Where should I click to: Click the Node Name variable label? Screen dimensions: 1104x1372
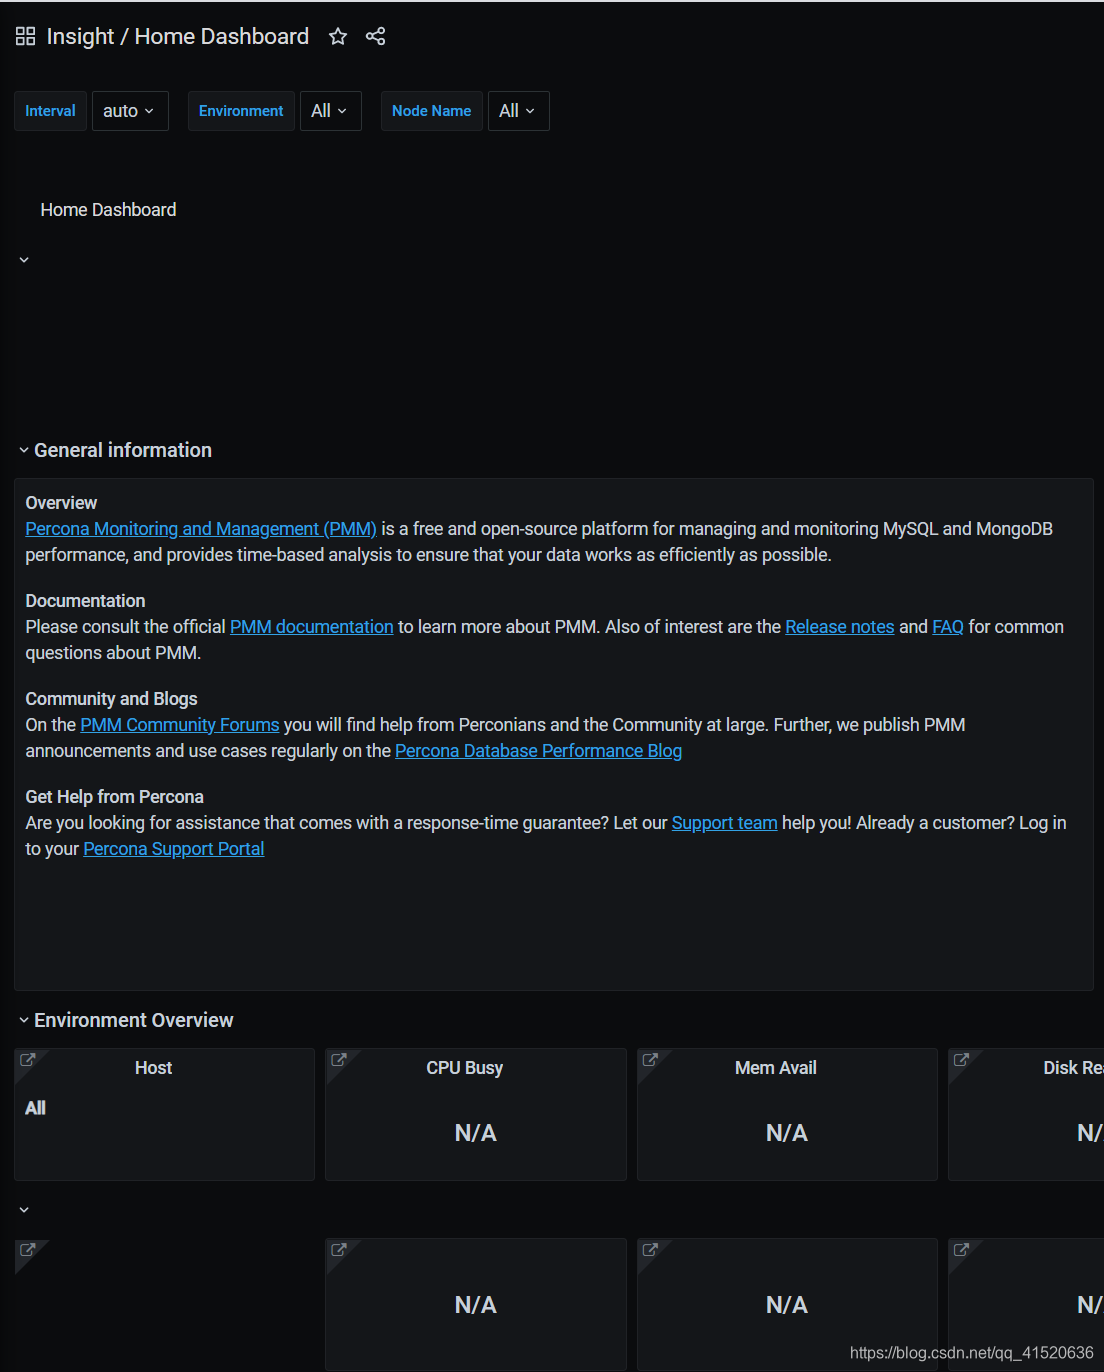pos(432,111)
